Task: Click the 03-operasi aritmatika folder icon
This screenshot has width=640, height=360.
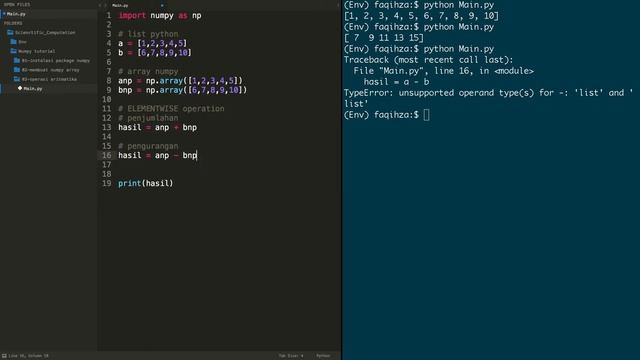Action: [x=17, y=79]
